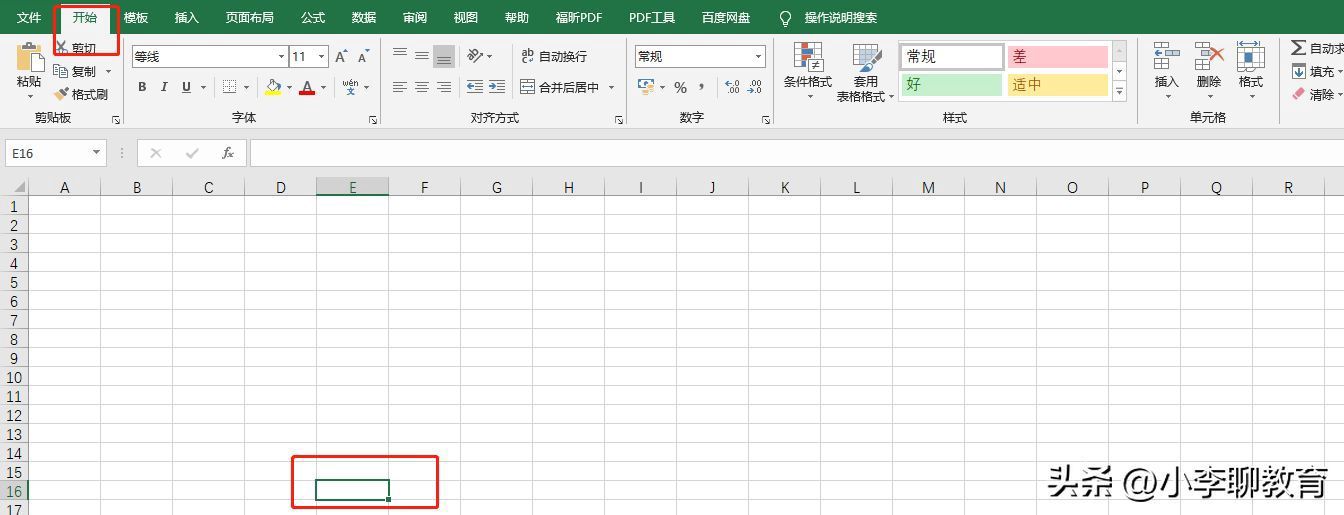
Task: Click the percent style icon
Action: pos(680,87)
